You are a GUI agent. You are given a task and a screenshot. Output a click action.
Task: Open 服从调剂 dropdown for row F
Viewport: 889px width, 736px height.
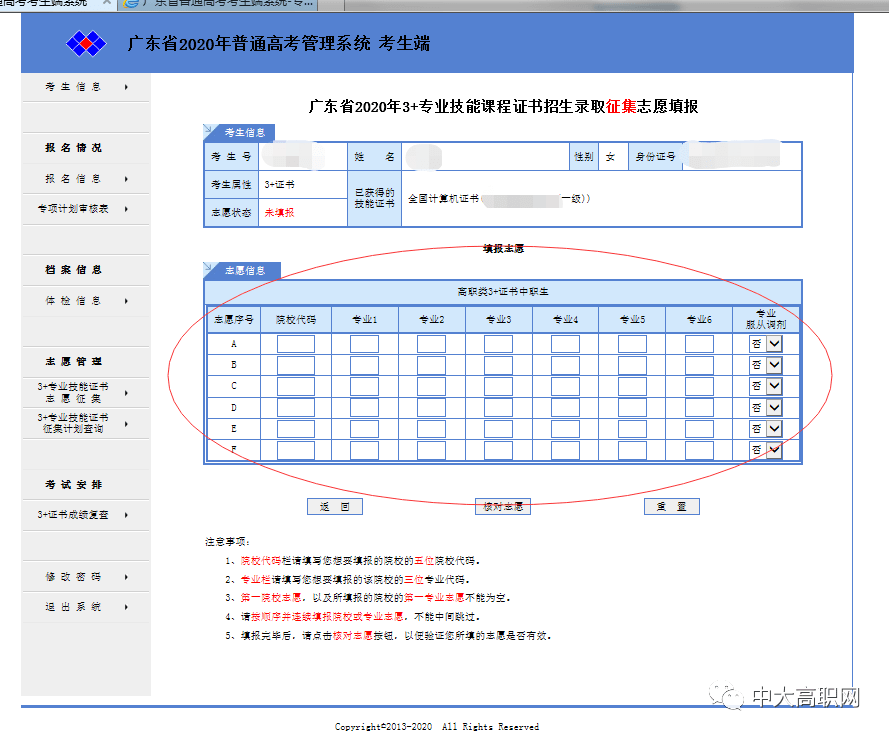(766, 450)
